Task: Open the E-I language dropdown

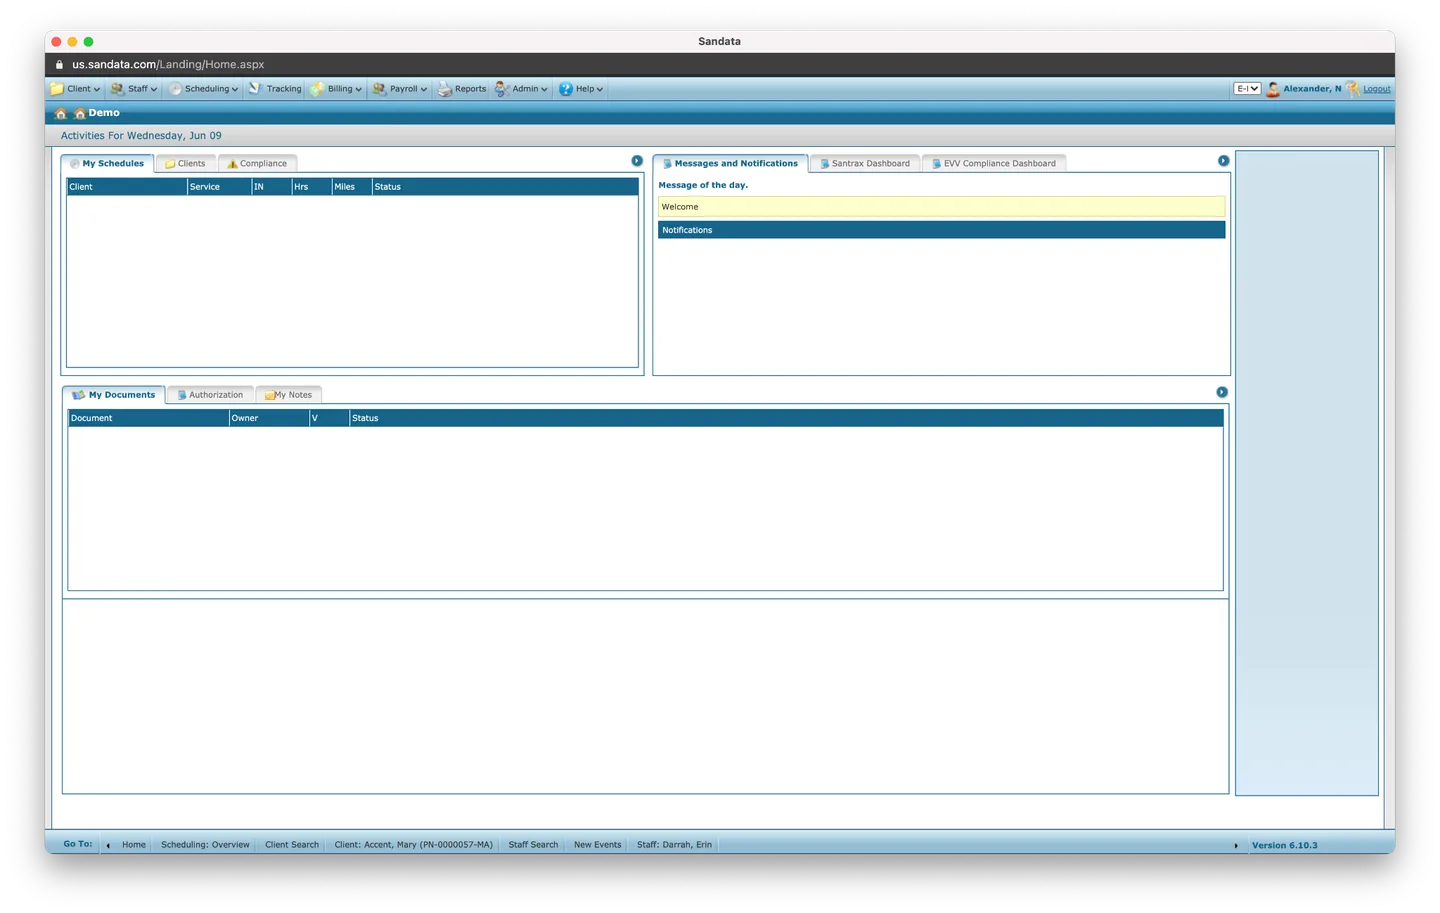Action: coord(1246,88)
